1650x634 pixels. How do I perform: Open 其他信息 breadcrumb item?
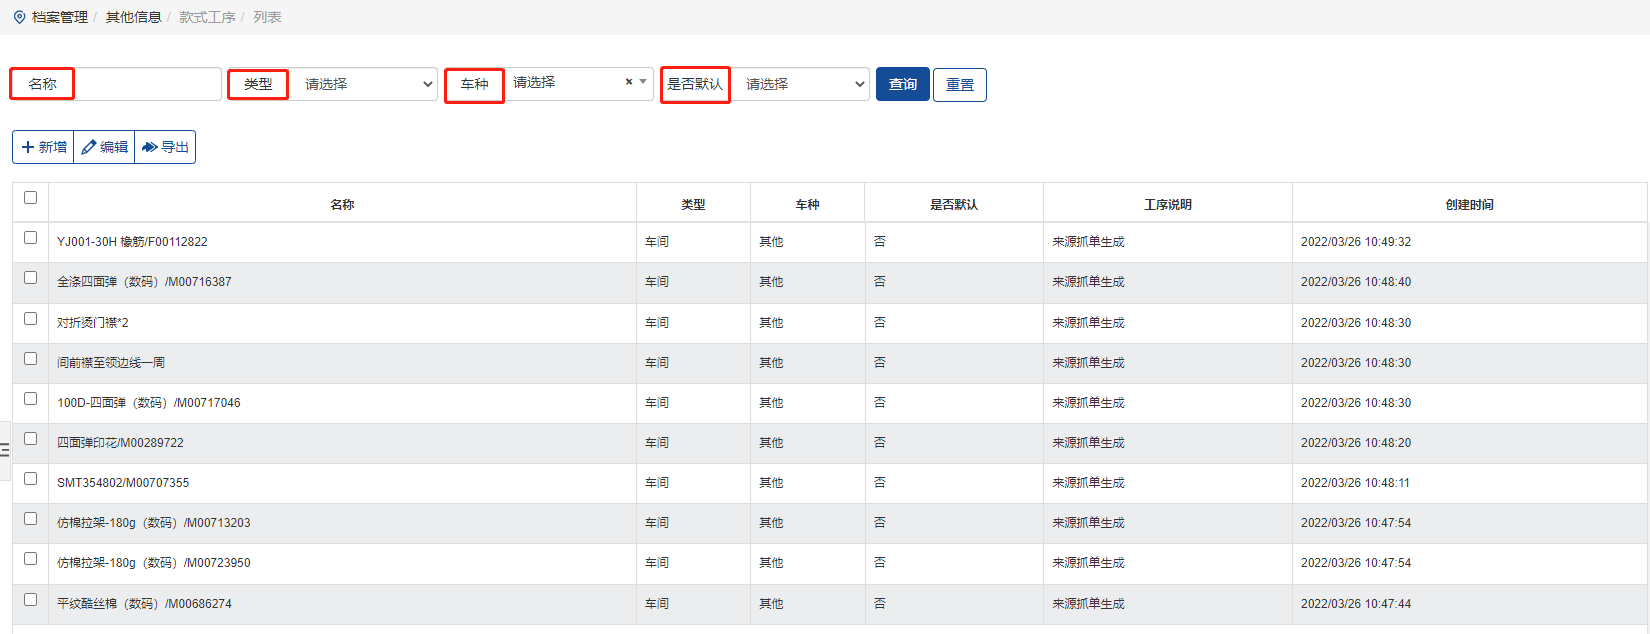(133, 17)
